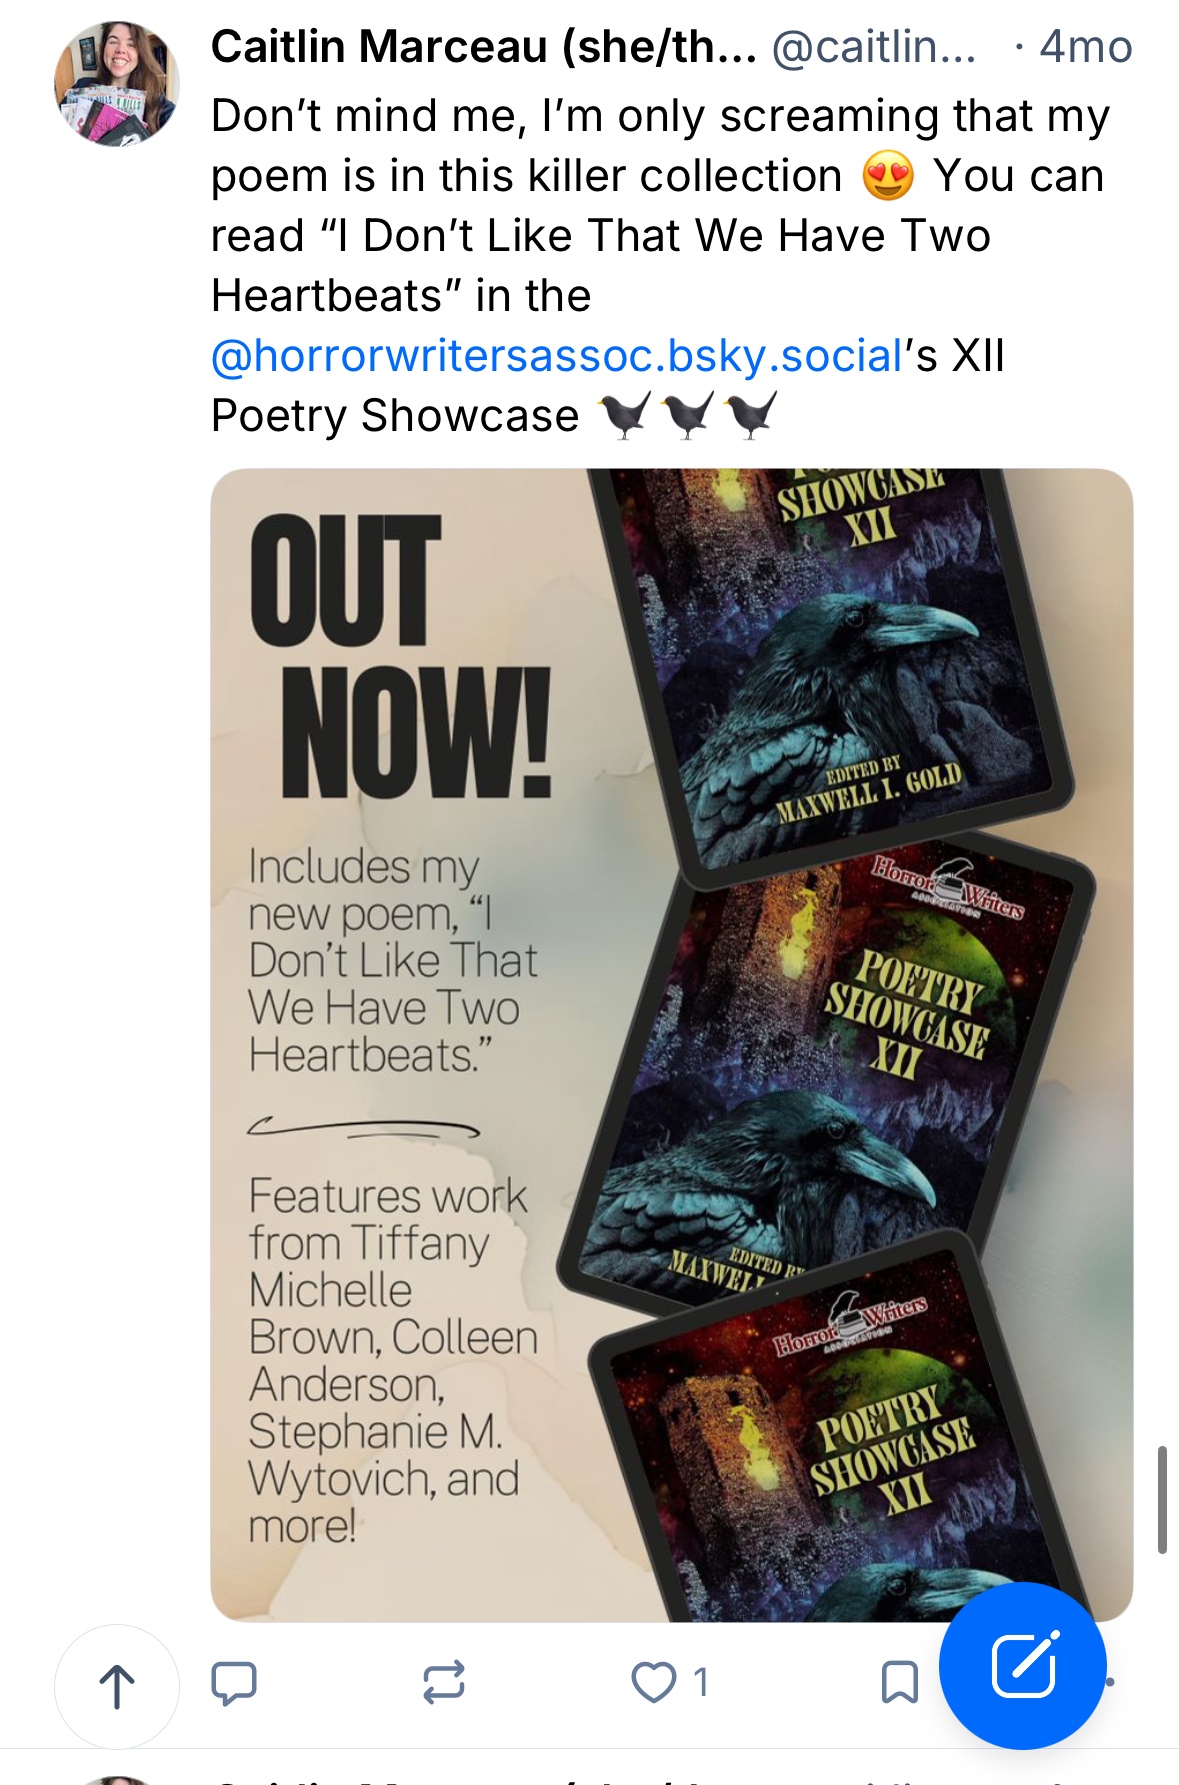
Task: Open the @horrorwritersassoc.bsky.social mention link
Action: 558,356
